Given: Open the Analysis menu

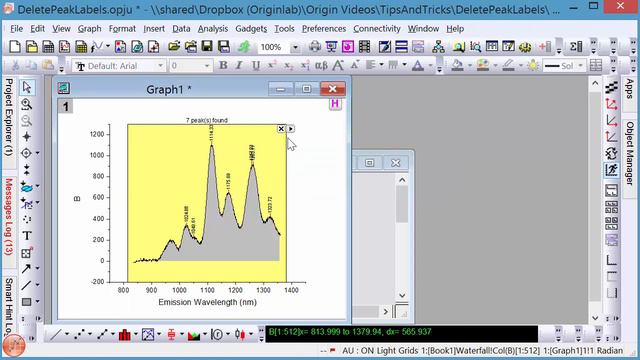Looking at the screenshot, I should coord(213,29).
